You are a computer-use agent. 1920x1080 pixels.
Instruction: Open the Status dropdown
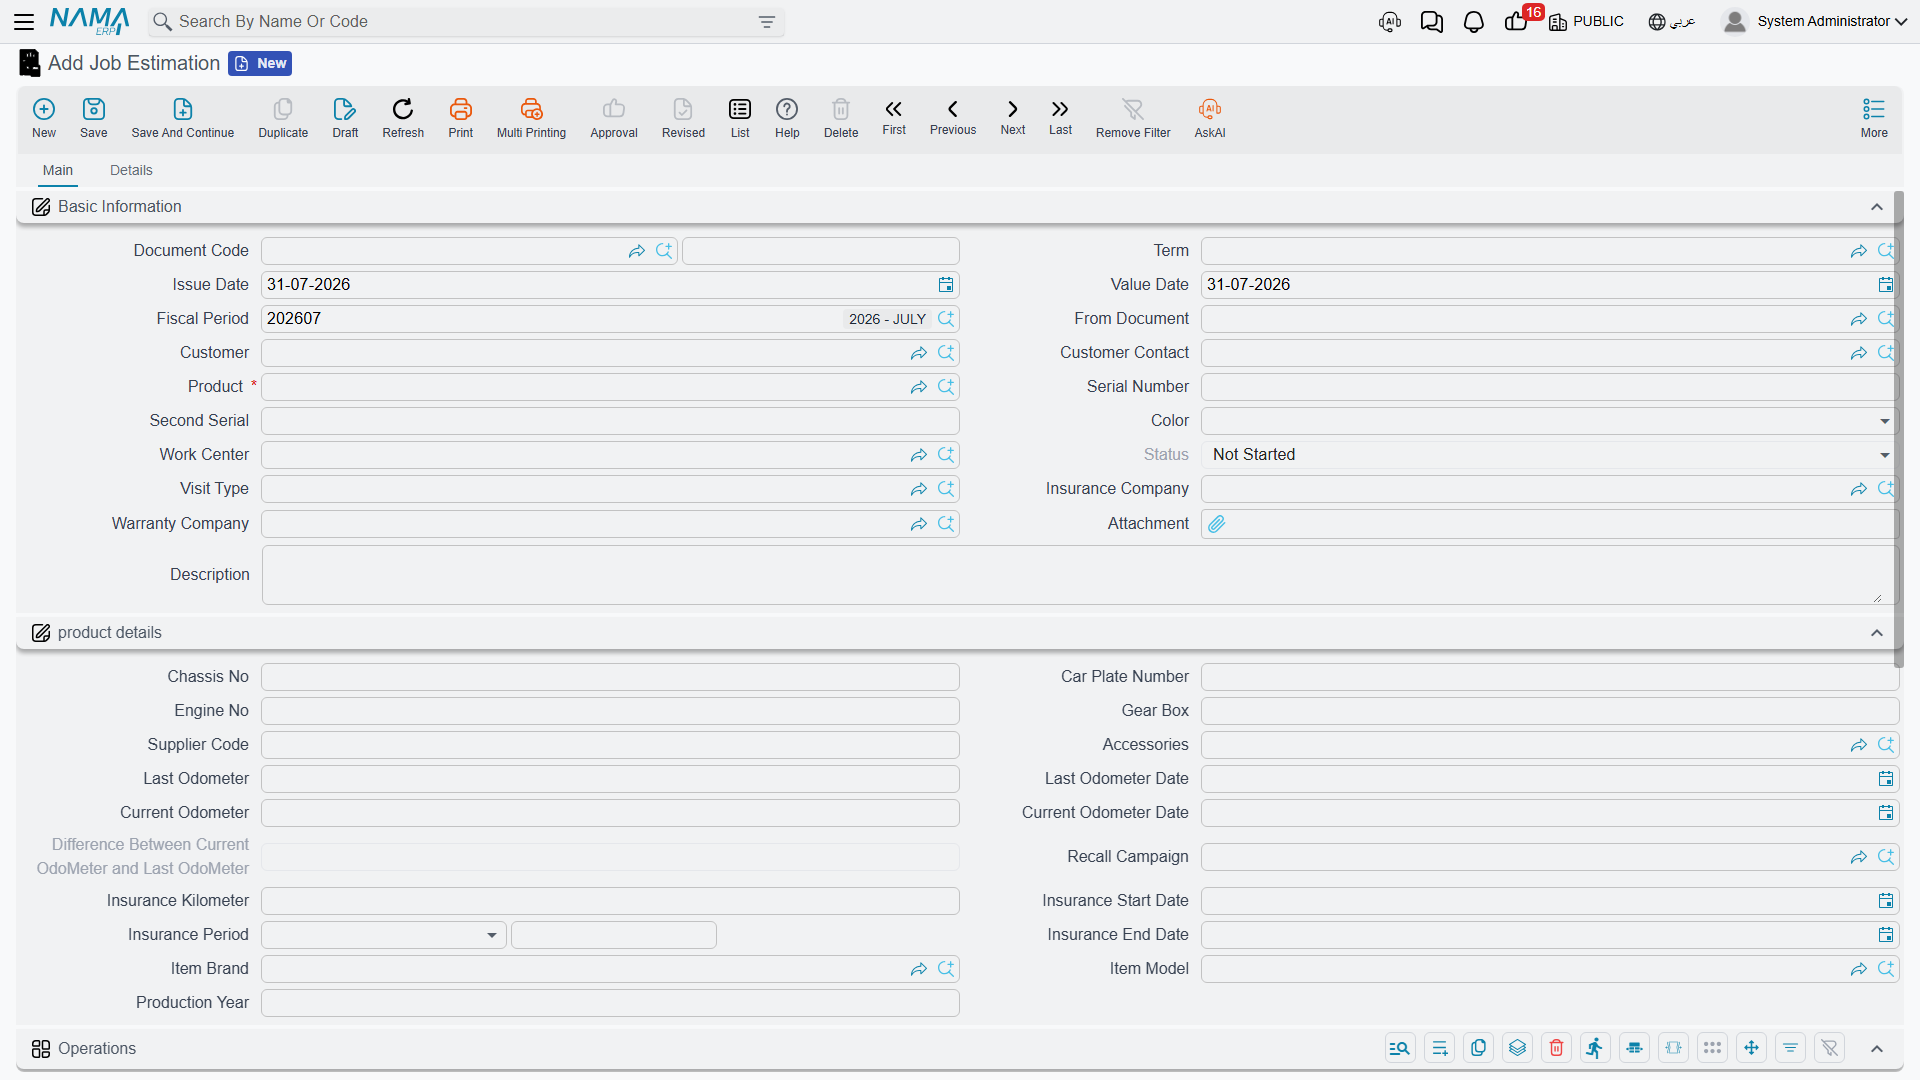1885,455
